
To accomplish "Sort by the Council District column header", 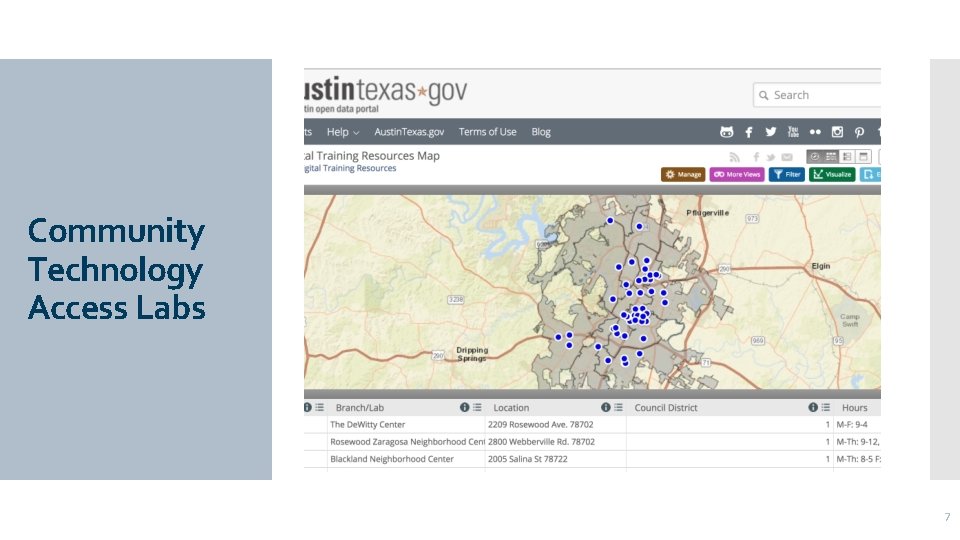I will (x=666, y=408).
